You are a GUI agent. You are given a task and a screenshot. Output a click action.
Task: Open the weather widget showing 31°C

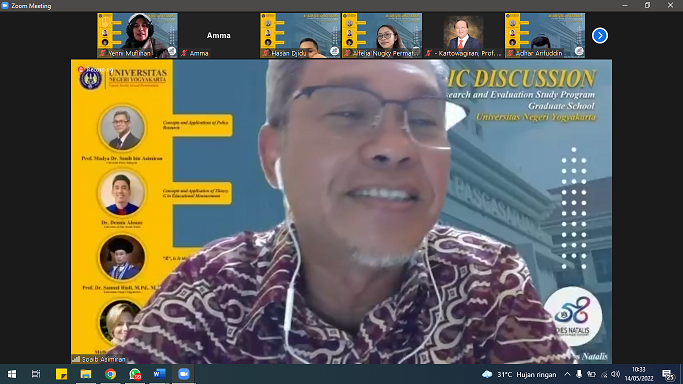[519, 374]
